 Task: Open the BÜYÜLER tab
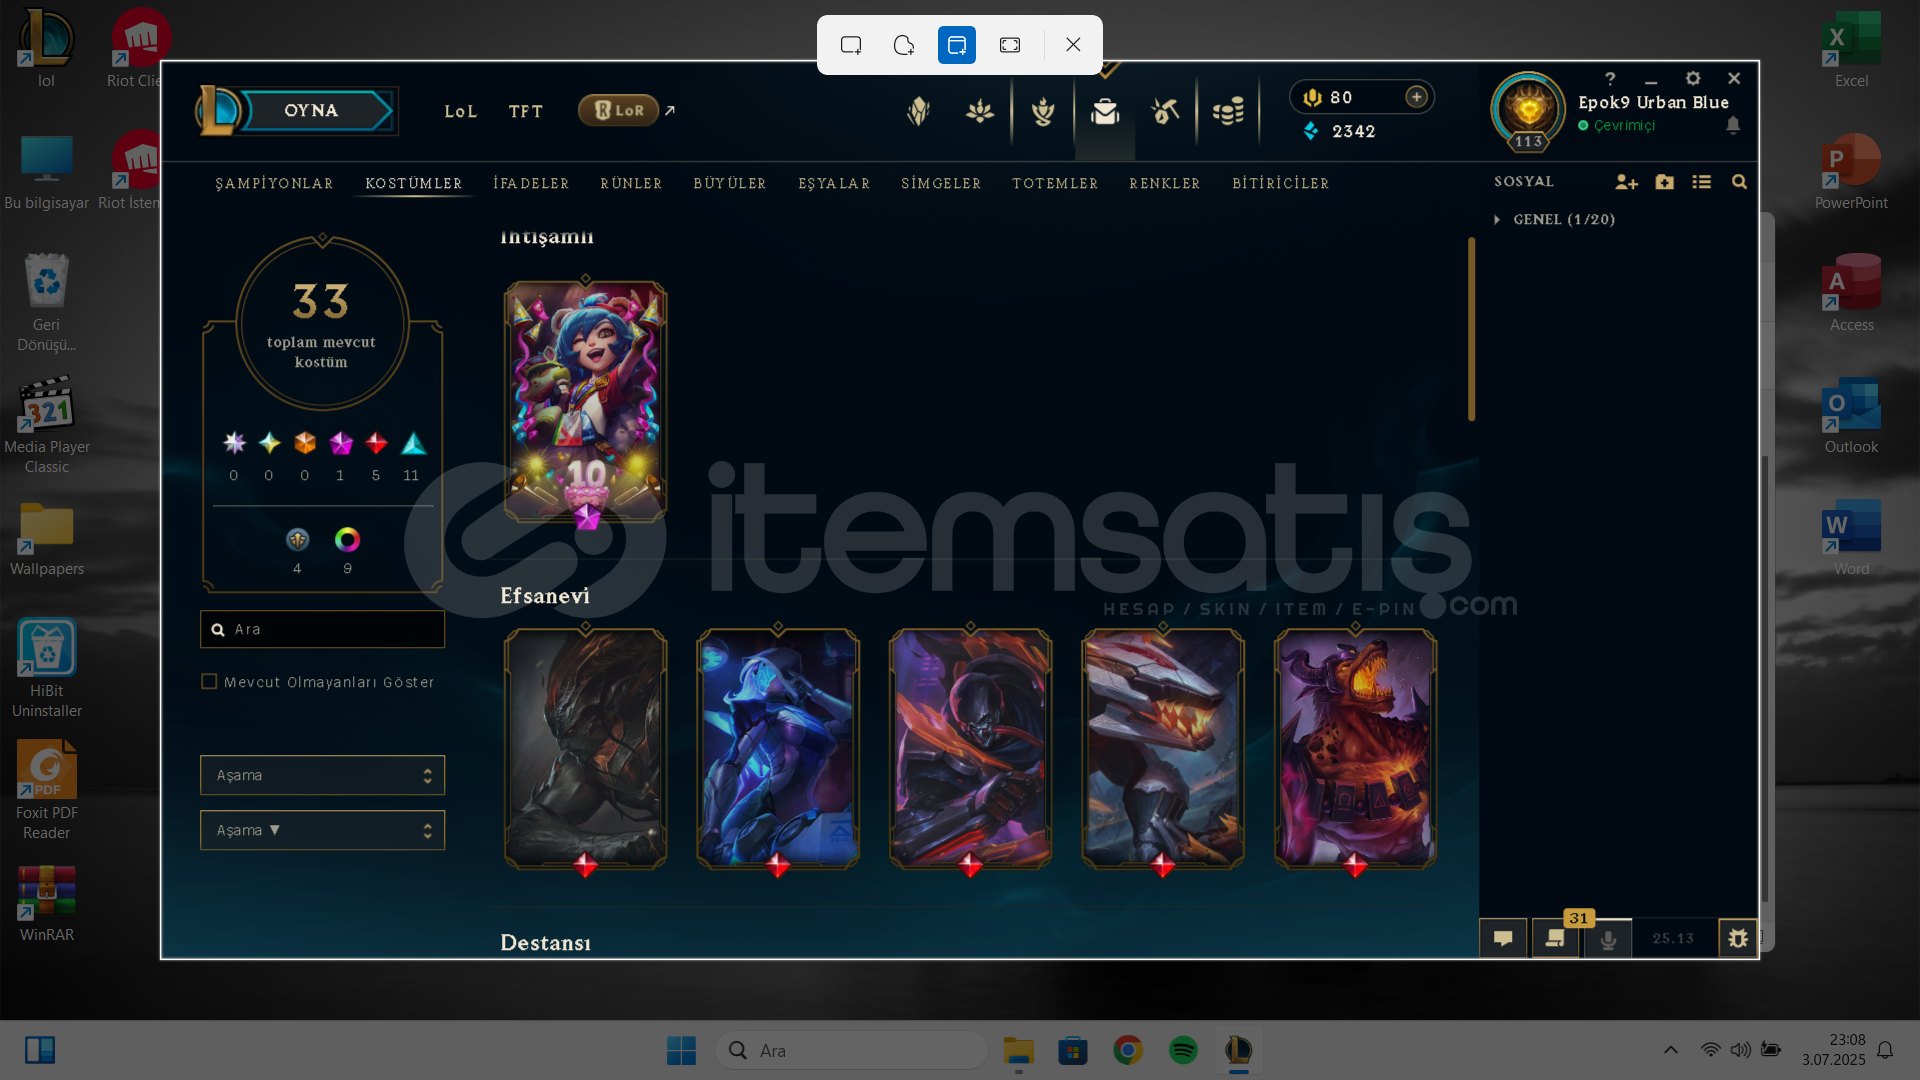click(730, 183)
